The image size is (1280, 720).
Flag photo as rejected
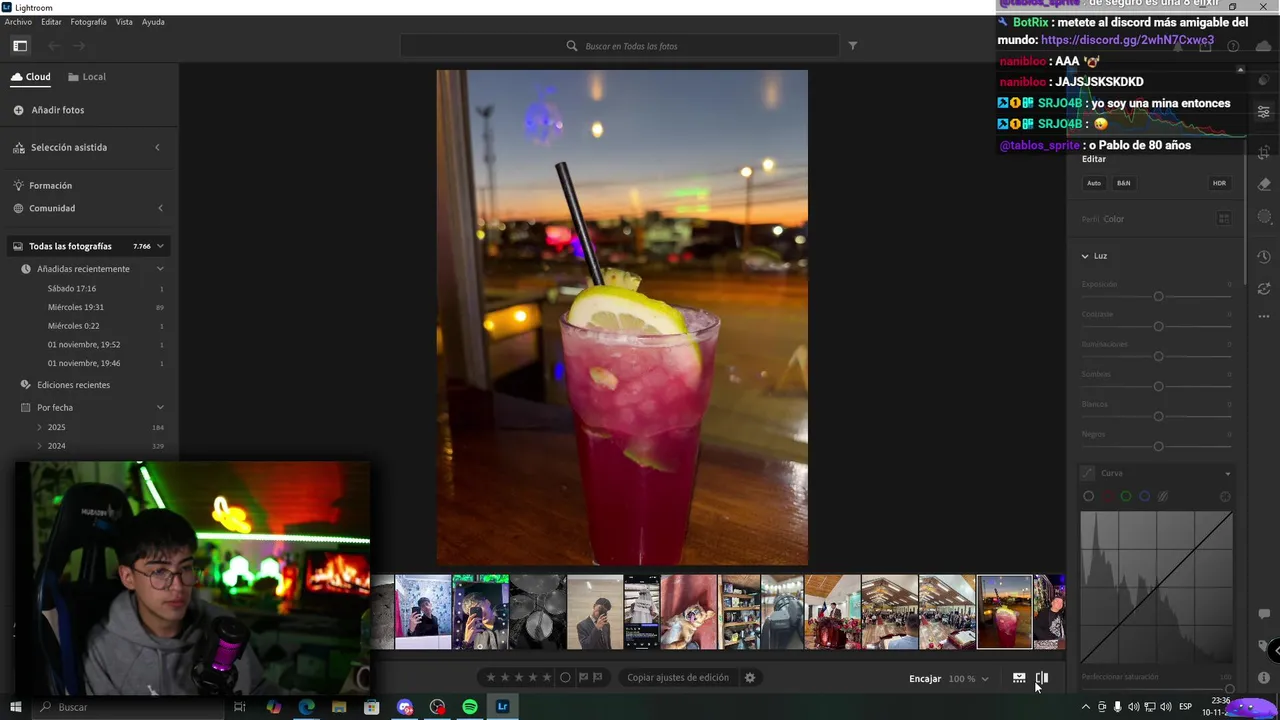pyautogui.click(x=598, y=677)
